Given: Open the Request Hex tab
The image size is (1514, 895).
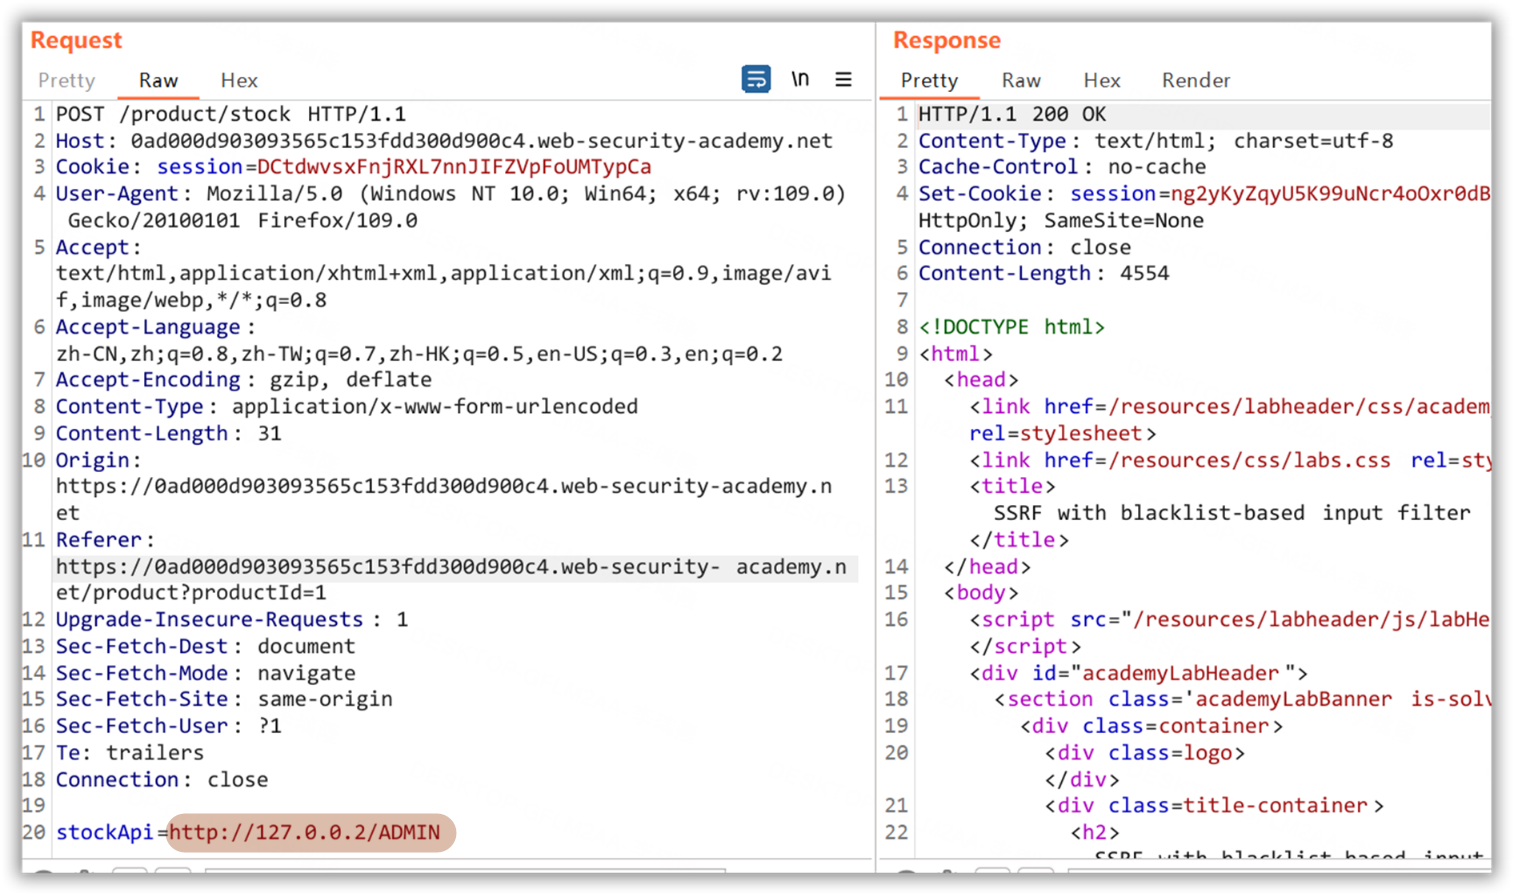Looking at the screenshot, I should pyautogui.click(x=239, y=80).
